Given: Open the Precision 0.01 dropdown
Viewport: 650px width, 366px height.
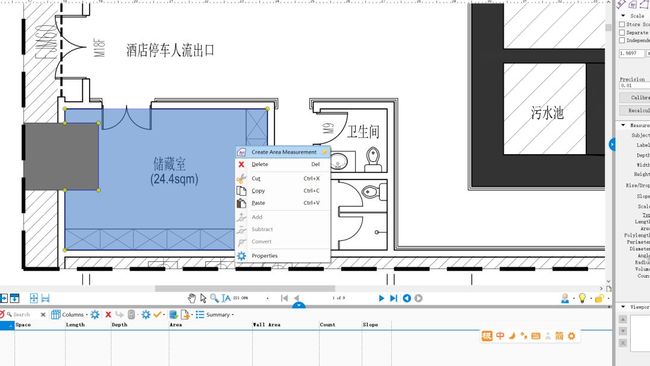Looking at the screenshot, I should coord(634,85).
